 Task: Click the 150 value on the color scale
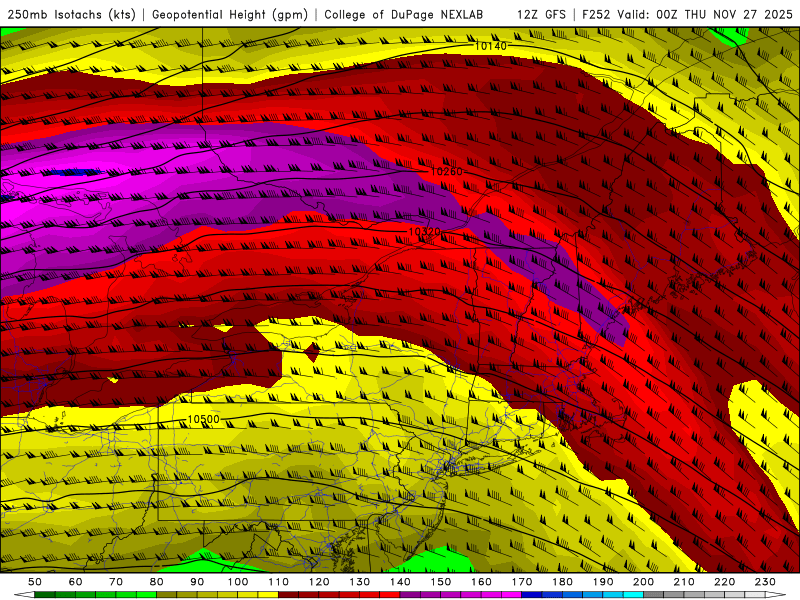click(x=441, y=582)
